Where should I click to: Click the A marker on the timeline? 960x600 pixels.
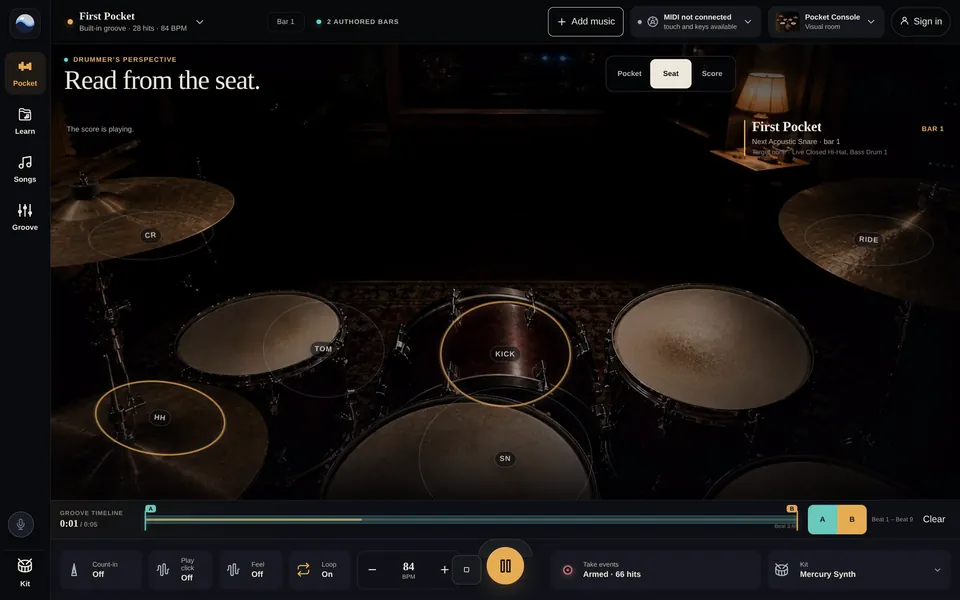(151, 509)
